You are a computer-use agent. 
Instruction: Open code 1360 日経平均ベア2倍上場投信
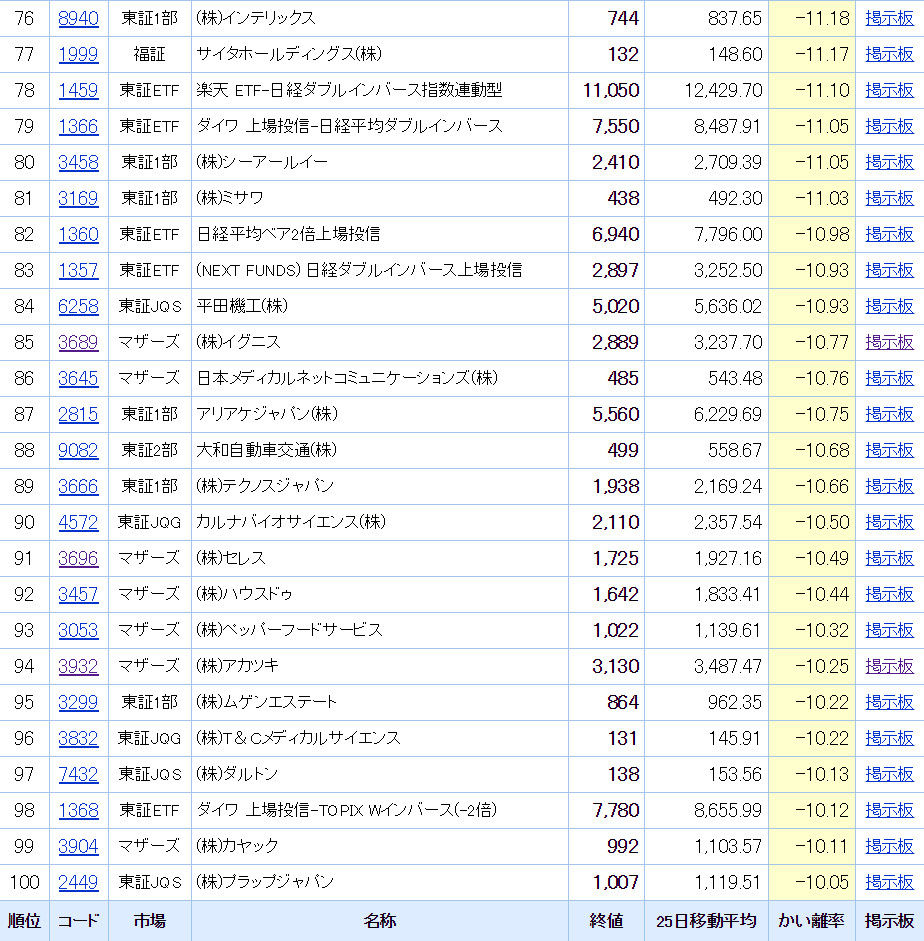pos(78,235)
